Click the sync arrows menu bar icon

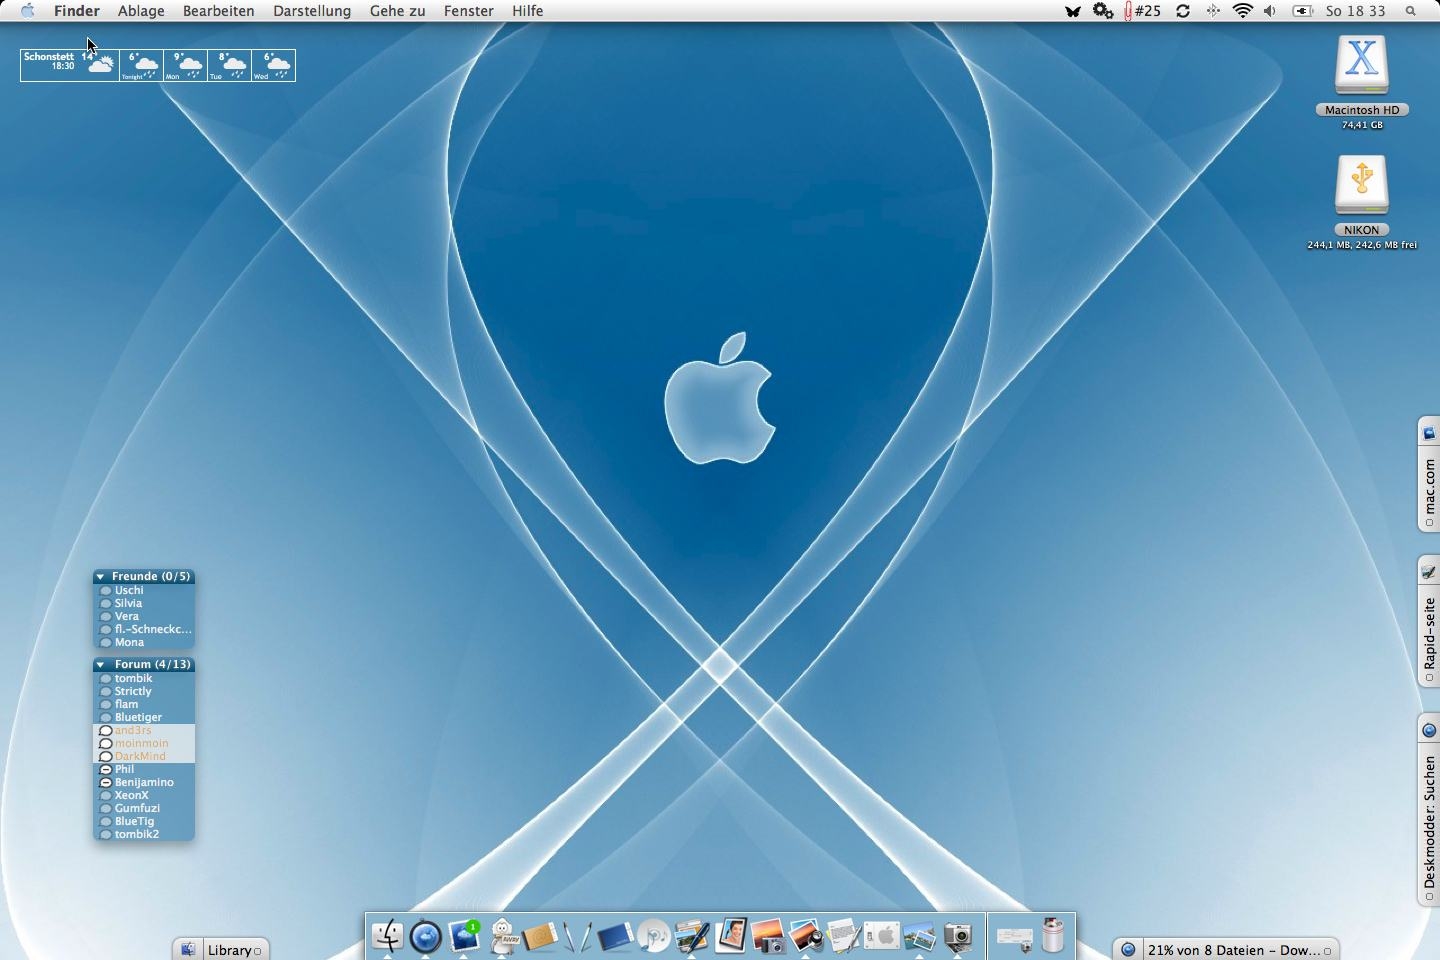[x=1183, y=11]
